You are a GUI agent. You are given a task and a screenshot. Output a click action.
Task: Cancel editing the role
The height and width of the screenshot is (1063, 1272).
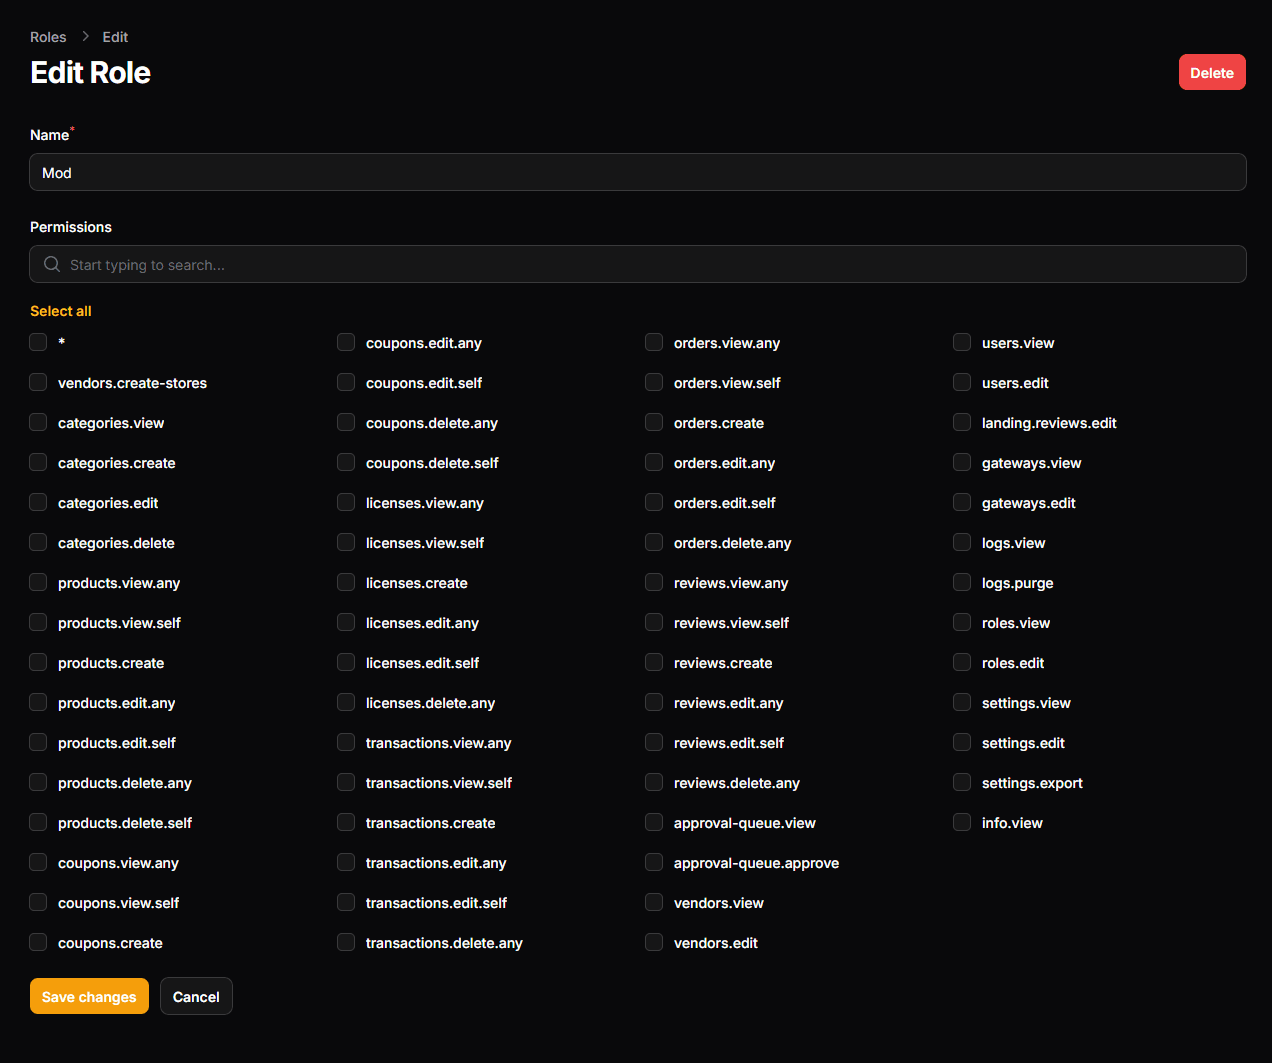click(196, 996)
